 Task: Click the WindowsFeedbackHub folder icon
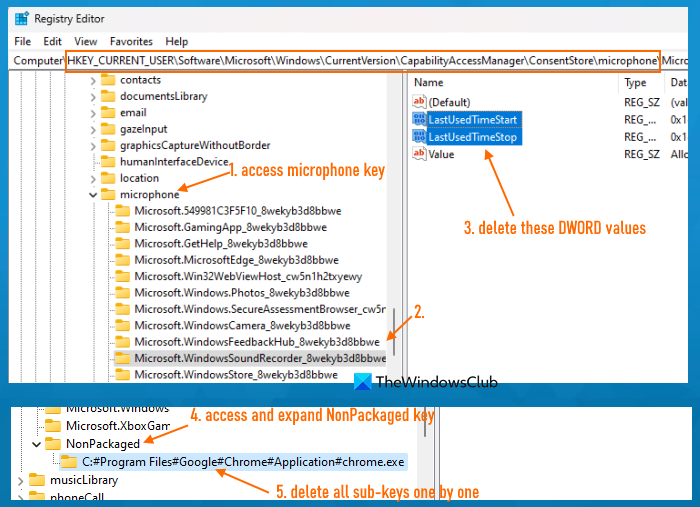point(123,341)
